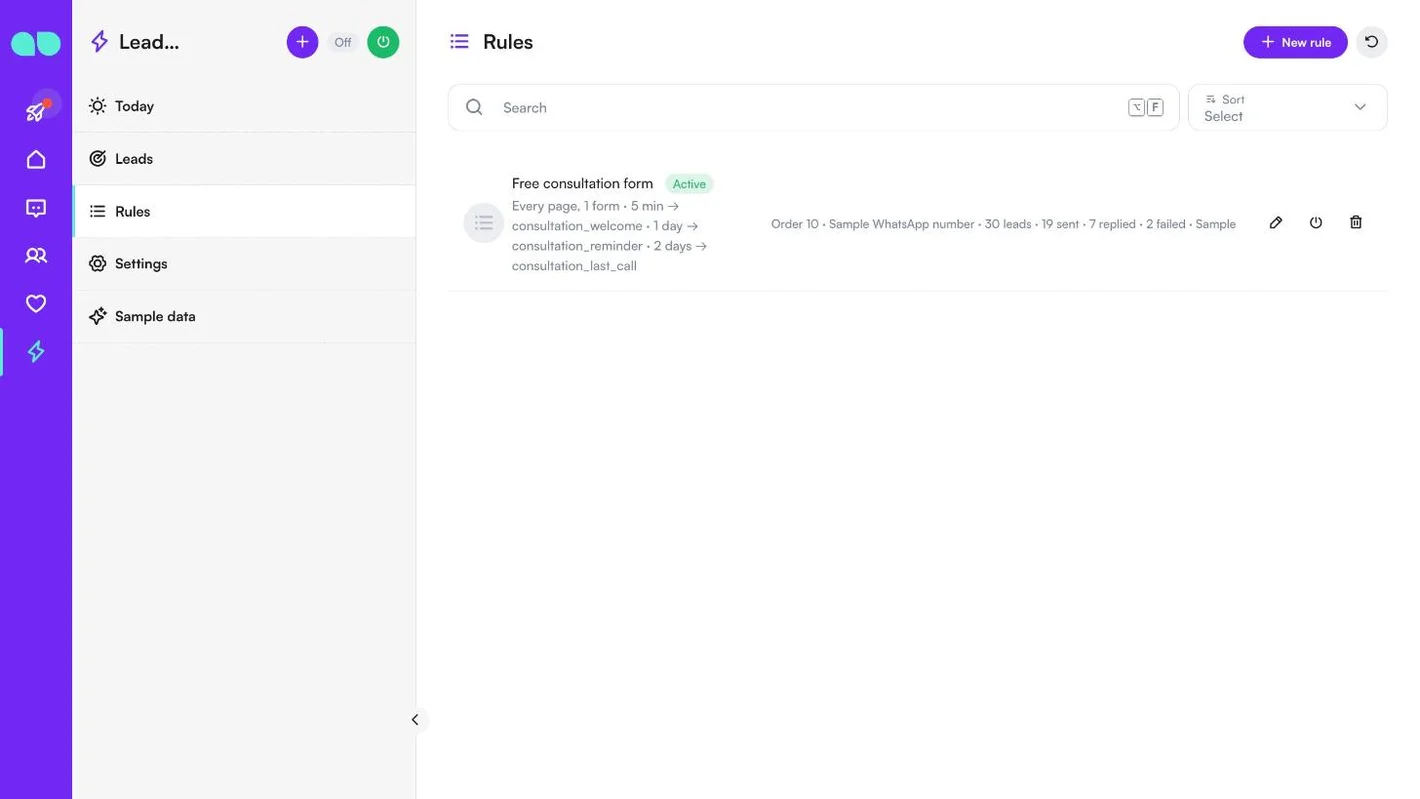Screen dimensions: 1420x799
Task: Toggle the green power button in the header
Action: coord(383,42)
